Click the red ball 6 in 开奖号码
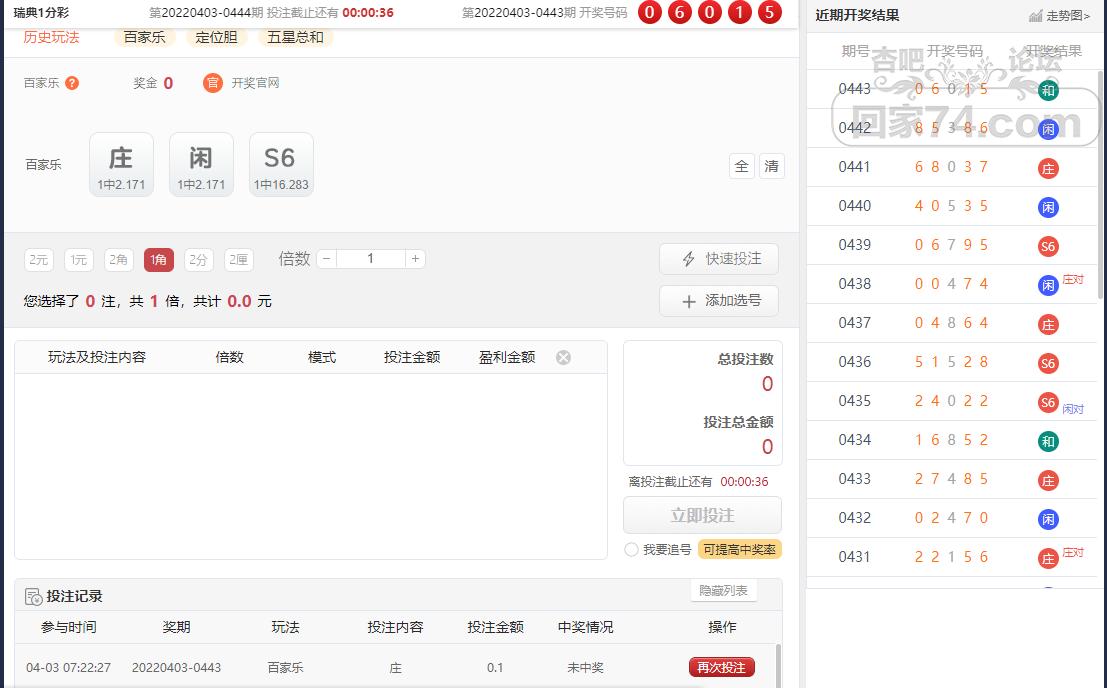The width and height of the screenshot is (1107, 688). point(680,12)
